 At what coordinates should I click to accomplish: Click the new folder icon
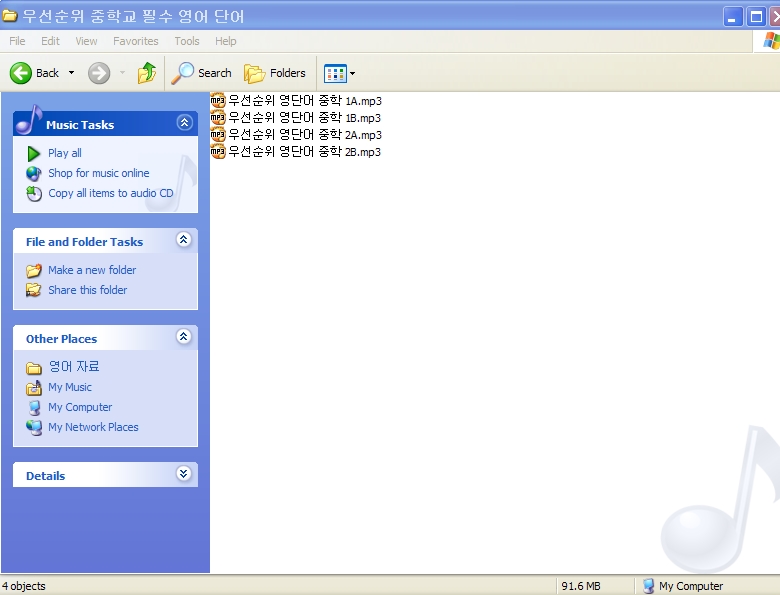click(x=33, y=270)
